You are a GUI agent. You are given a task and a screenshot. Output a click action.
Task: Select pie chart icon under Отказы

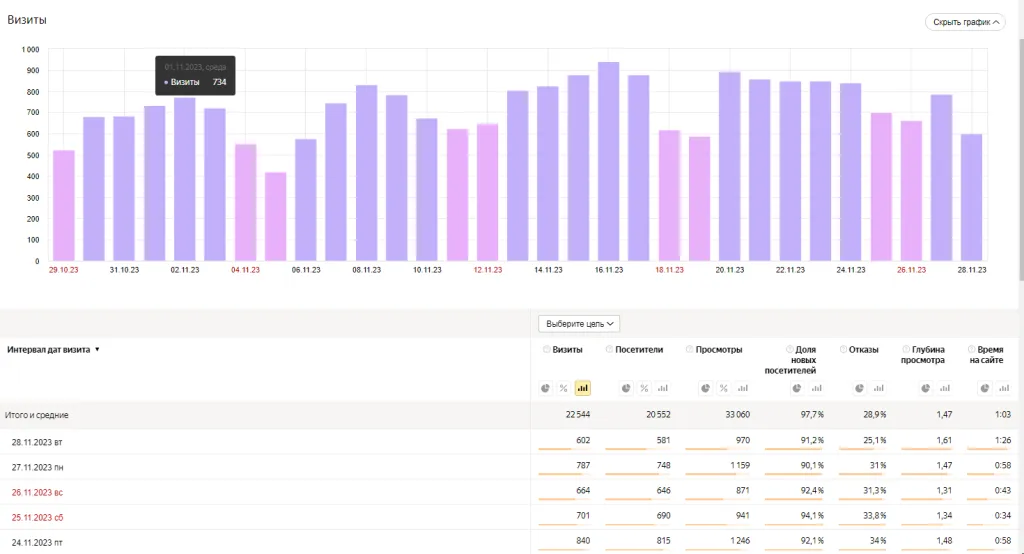coord(859,388)
